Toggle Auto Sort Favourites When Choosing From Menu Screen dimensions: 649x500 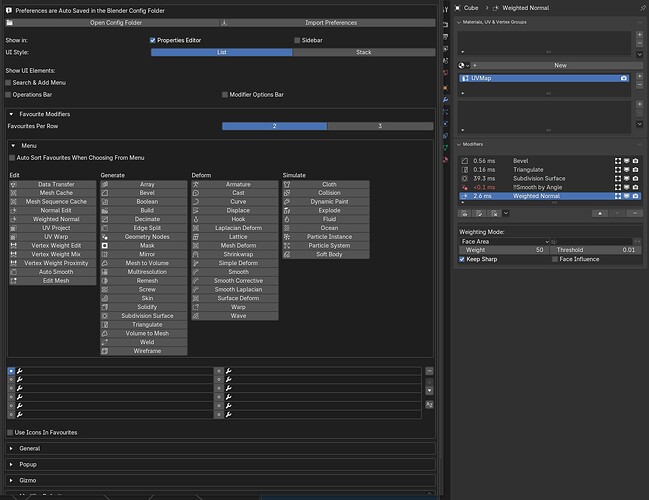12,158
